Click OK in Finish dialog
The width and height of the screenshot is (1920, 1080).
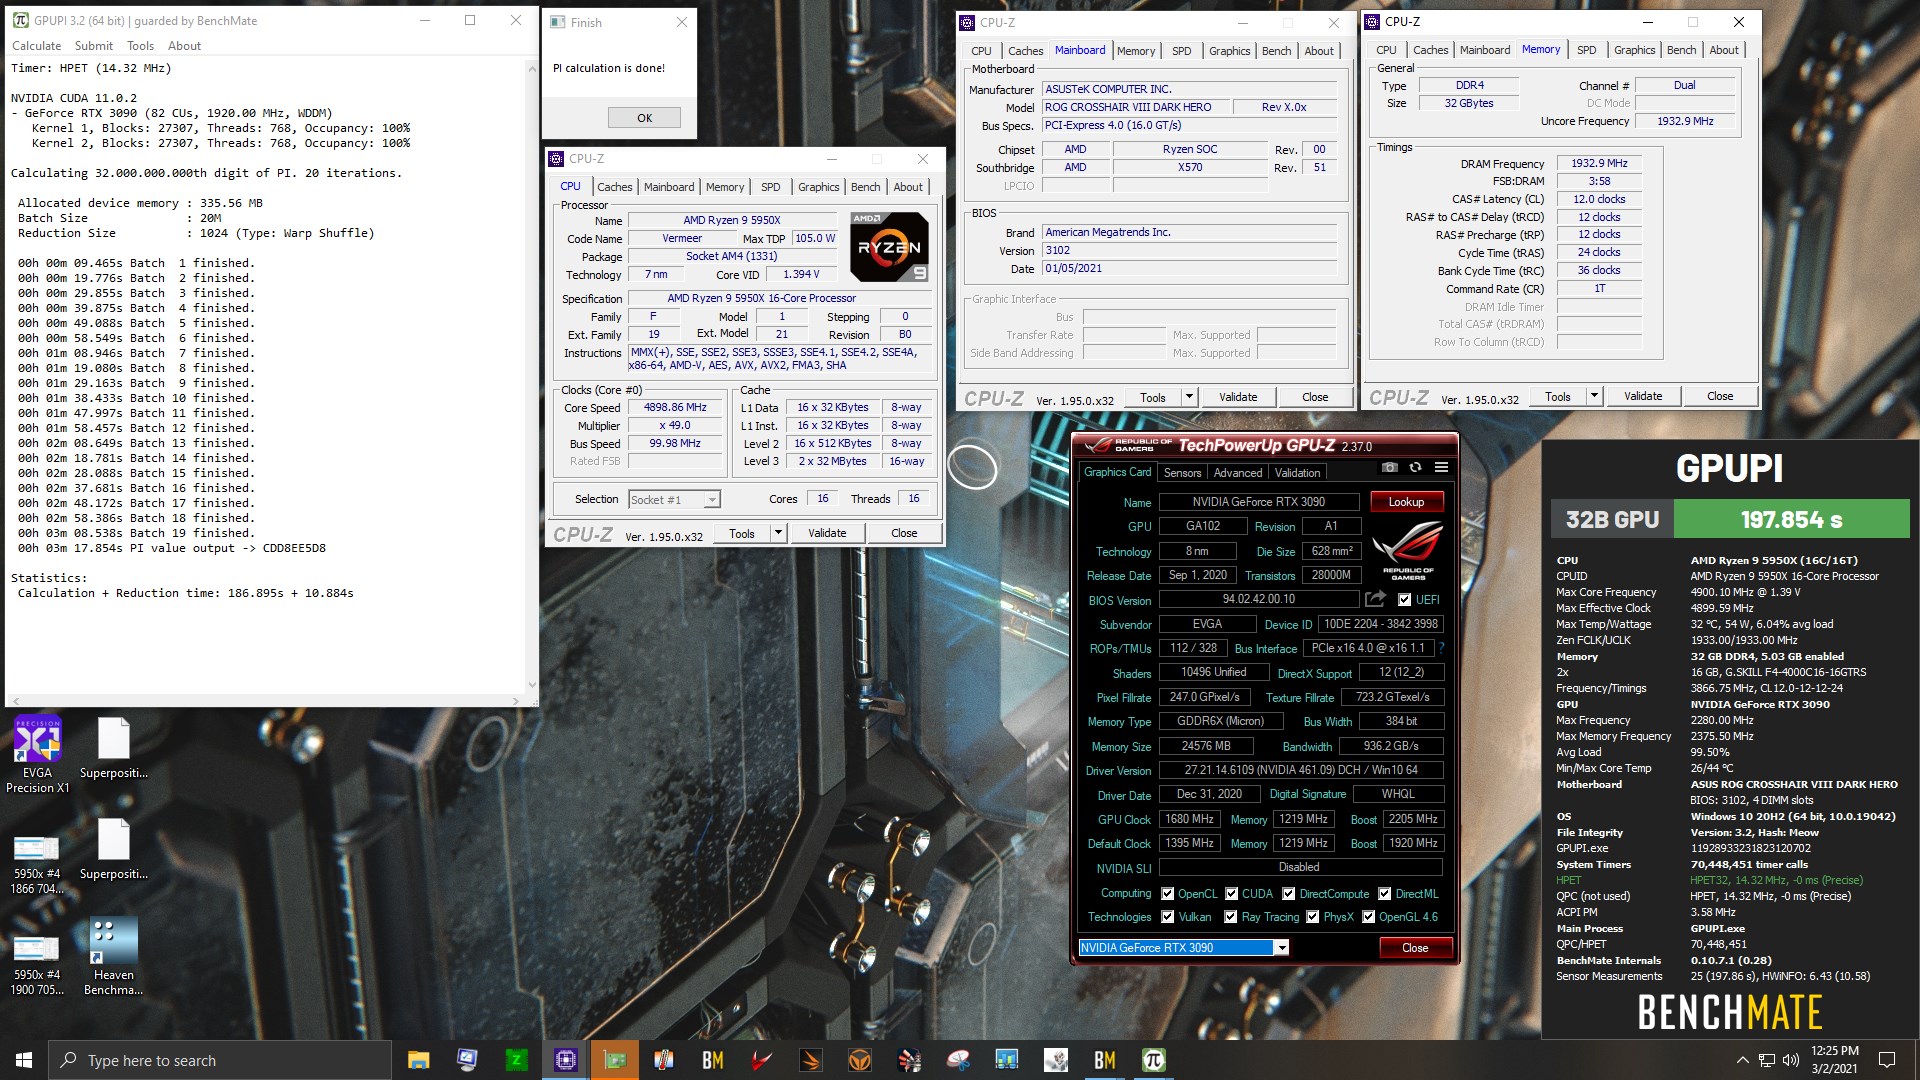644,118
